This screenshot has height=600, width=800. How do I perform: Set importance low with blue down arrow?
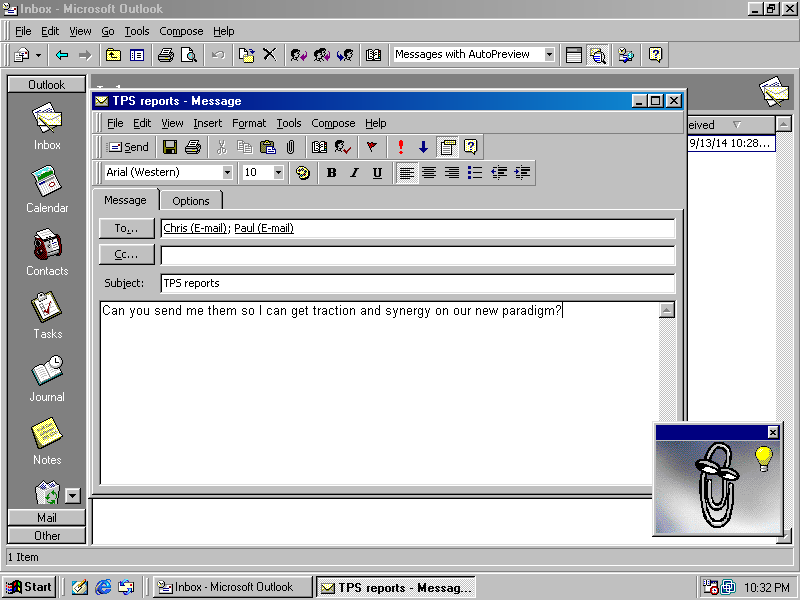[423, 147]
